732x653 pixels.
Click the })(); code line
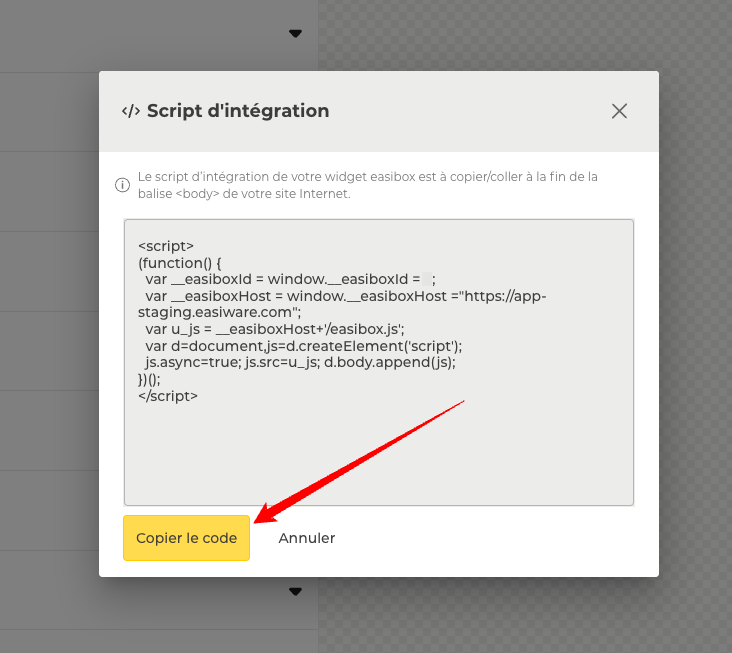coord(149,379)
